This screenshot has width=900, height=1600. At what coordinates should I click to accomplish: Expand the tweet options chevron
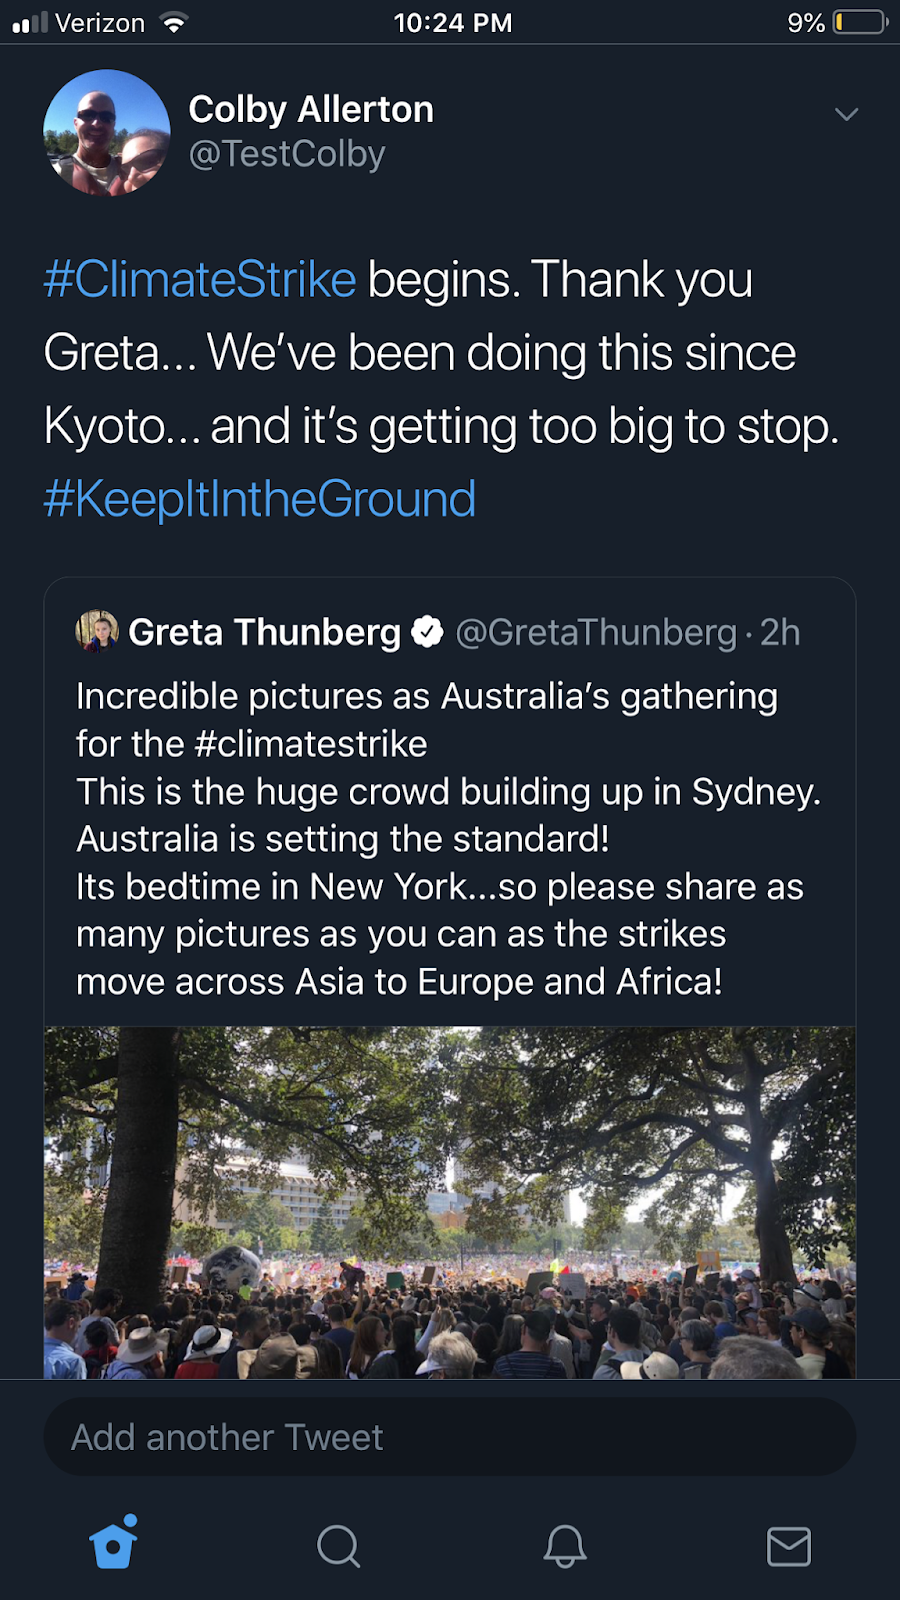(846, 114)
